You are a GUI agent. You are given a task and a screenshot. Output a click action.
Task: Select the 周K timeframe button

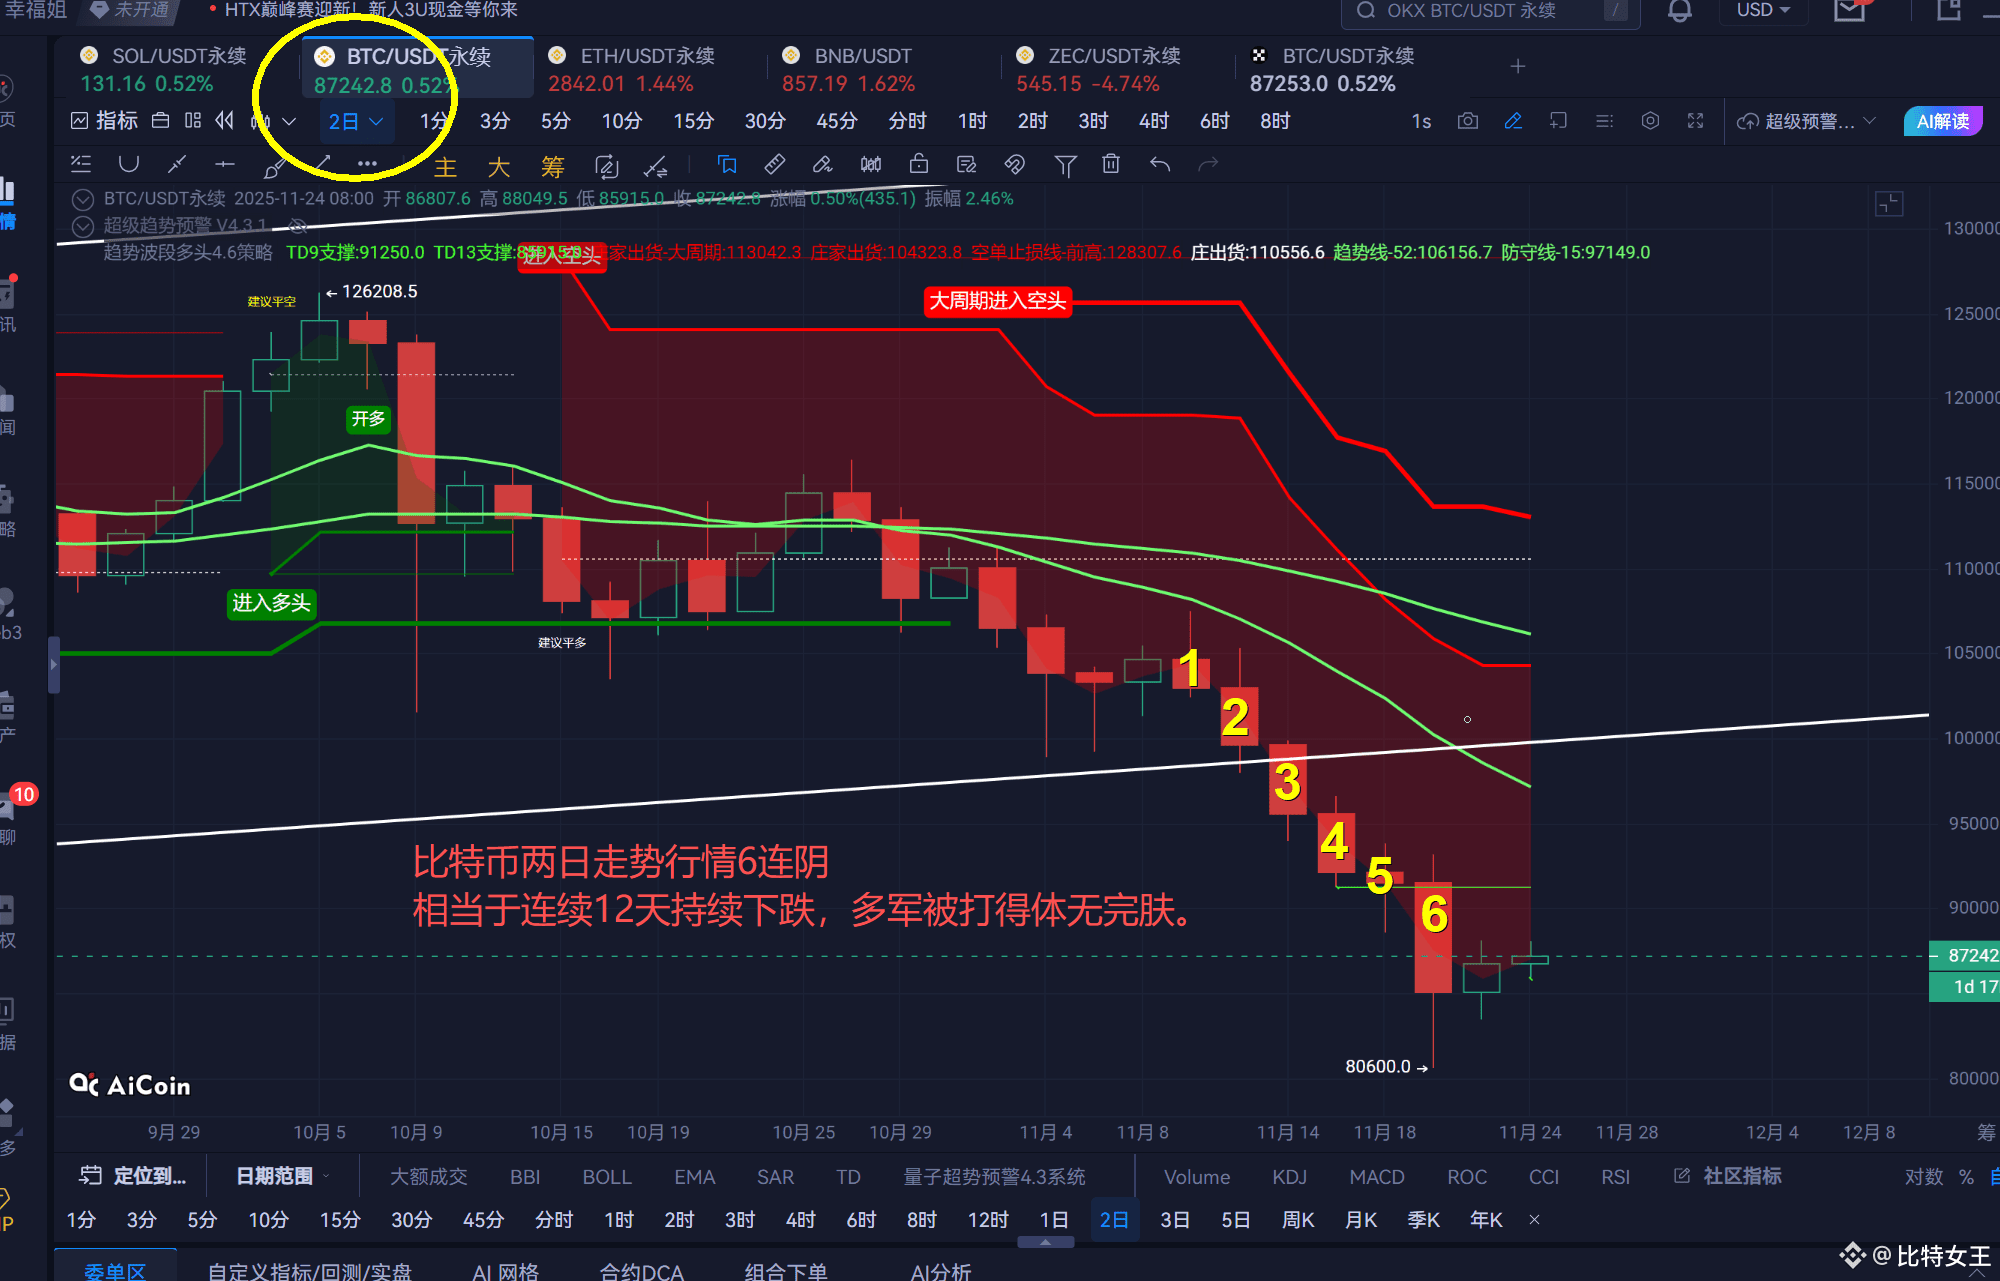click(1297, 1220)
